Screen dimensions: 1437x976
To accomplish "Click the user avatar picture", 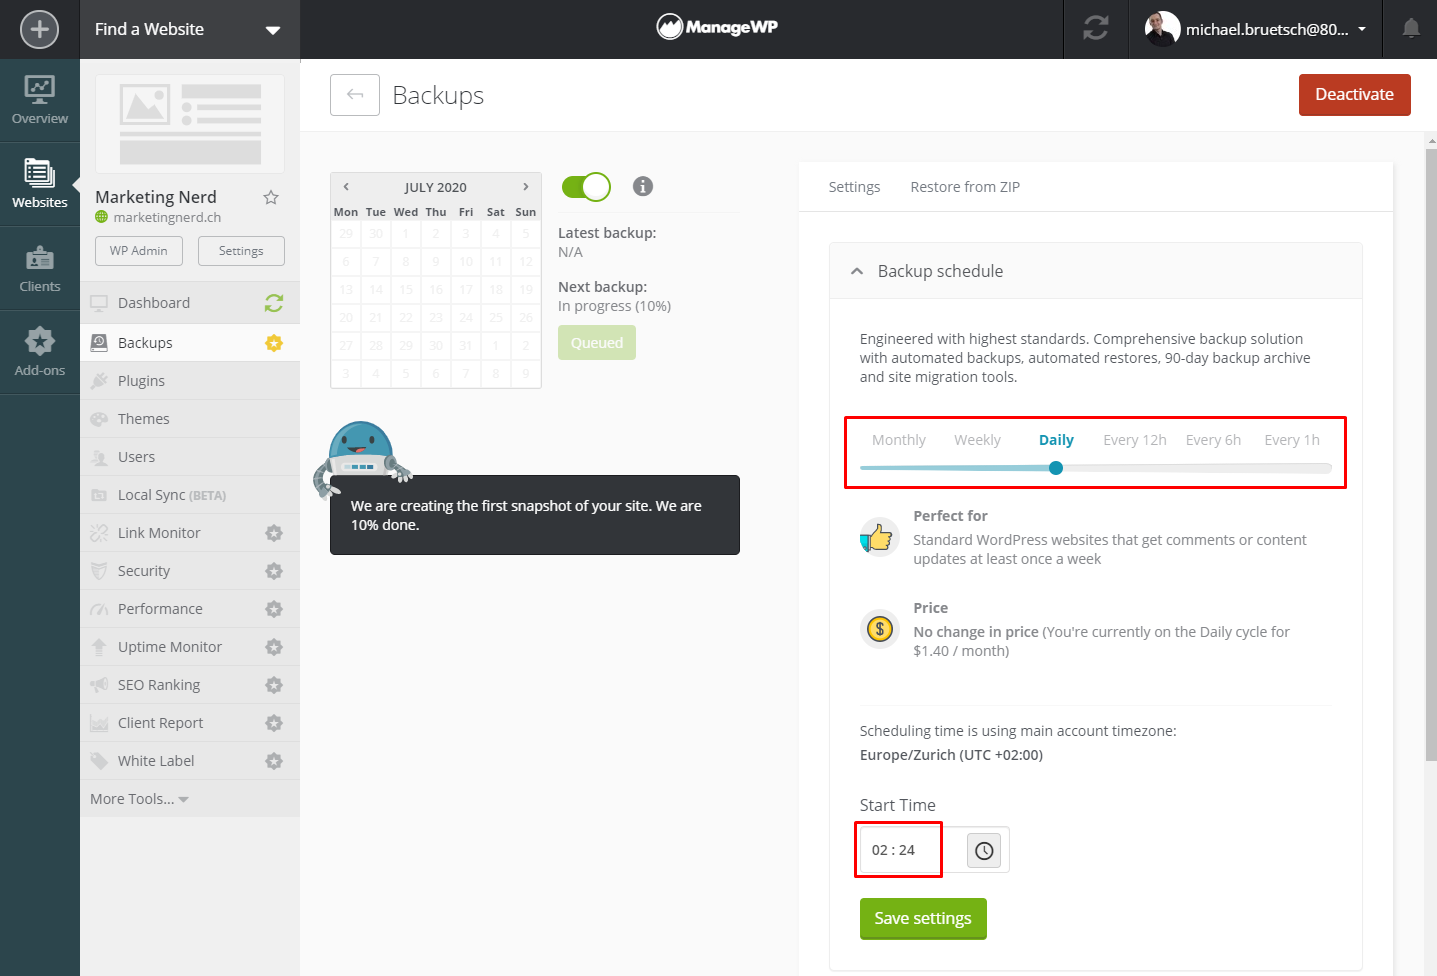I will click(x=1162, y=29).
